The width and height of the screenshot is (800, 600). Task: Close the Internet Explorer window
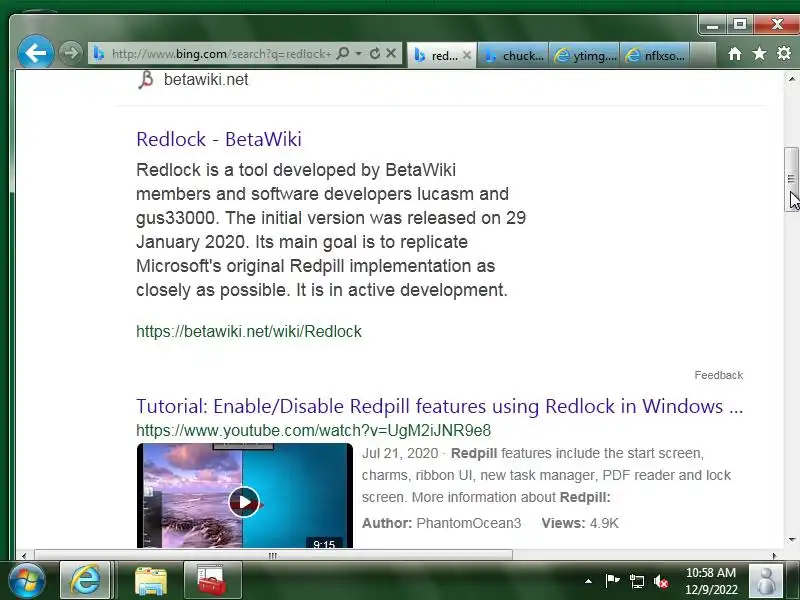pos(777,24)
